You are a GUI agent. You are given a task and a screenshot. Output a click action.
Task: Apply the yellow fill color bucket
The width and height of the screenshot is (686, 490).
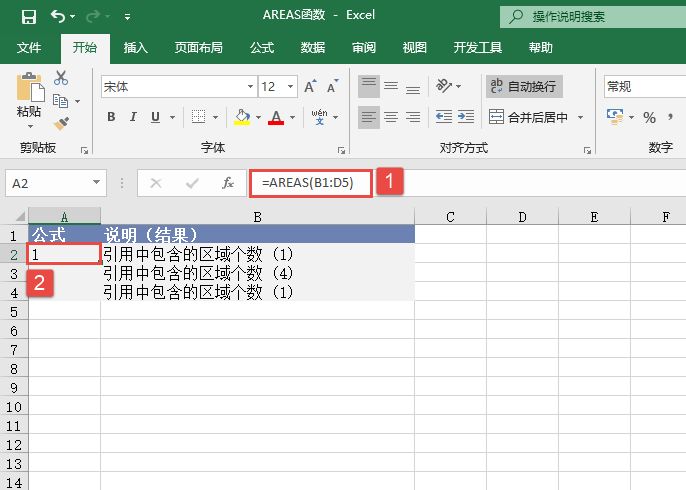coord(241,117)
